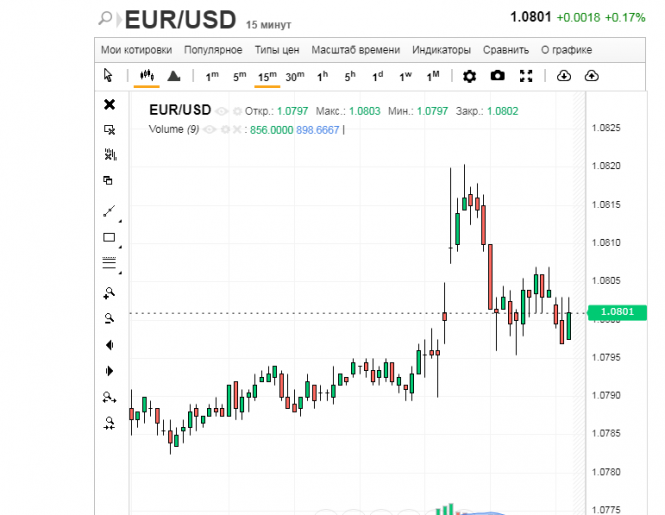This screenshot has height=515, width=665.
Task: Click the Volume (9) indicator label
Action: point(174,129)
